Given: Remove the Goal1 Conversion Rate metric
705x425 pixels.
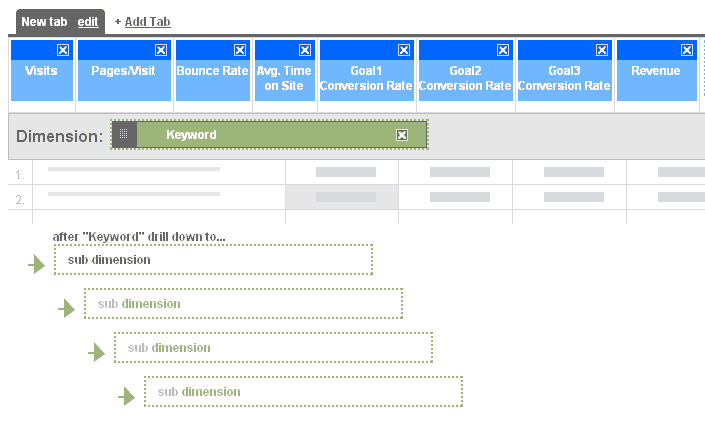Looking at the screenshot, I should tap(403, 50).
